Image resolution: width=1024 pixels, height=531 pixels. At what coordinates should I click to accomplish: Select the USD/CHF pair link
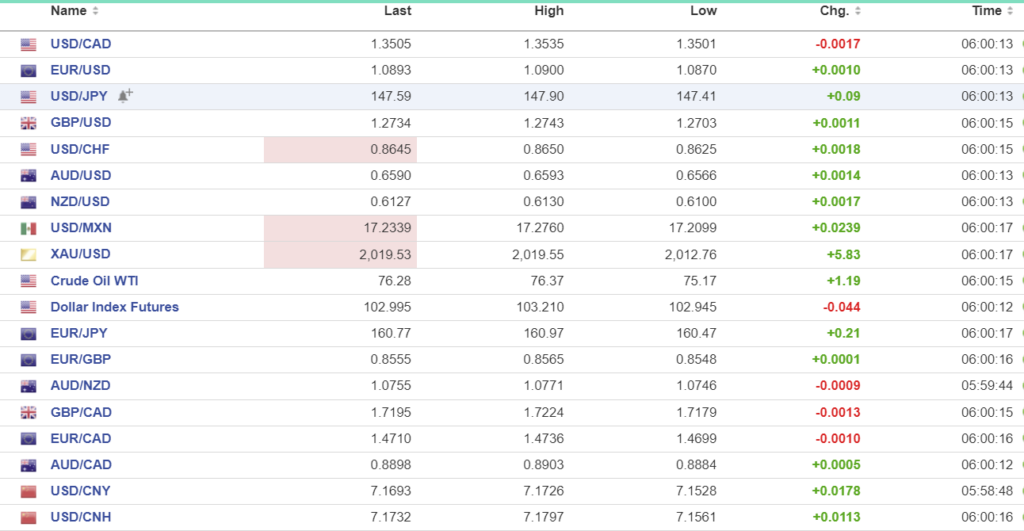click(80, 149)
